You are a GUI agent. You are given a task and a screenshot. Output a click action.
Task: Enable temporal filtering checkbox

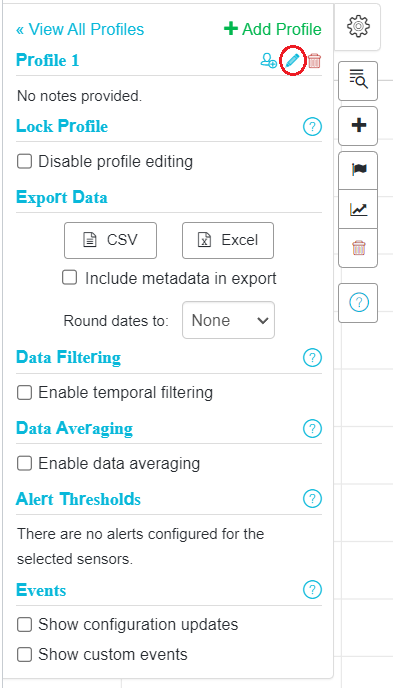point(25,392)
